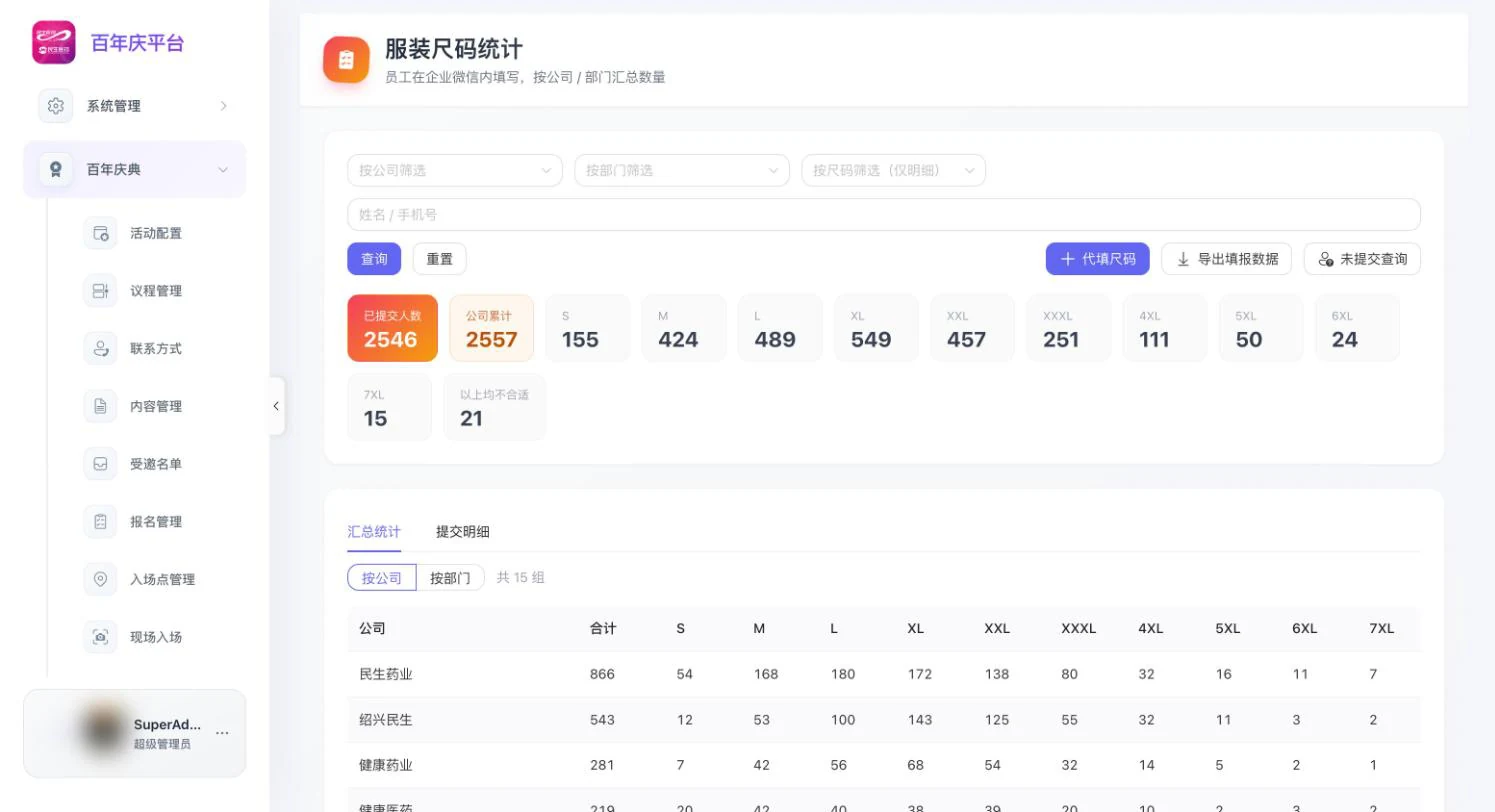Select the 按公司 grouping option
Viewport: 1495px width, 812px height.
tap(382, 578)
